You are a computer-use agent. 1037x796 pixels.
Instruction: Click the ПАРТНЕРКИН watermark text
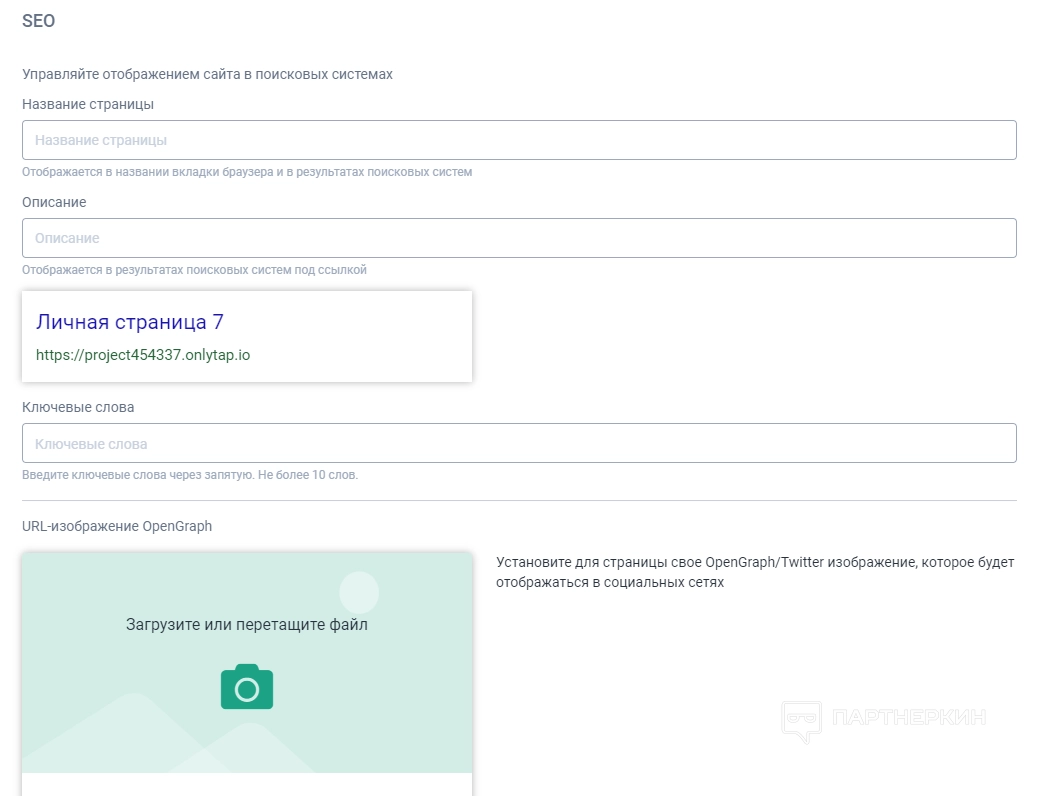(908, 718)
